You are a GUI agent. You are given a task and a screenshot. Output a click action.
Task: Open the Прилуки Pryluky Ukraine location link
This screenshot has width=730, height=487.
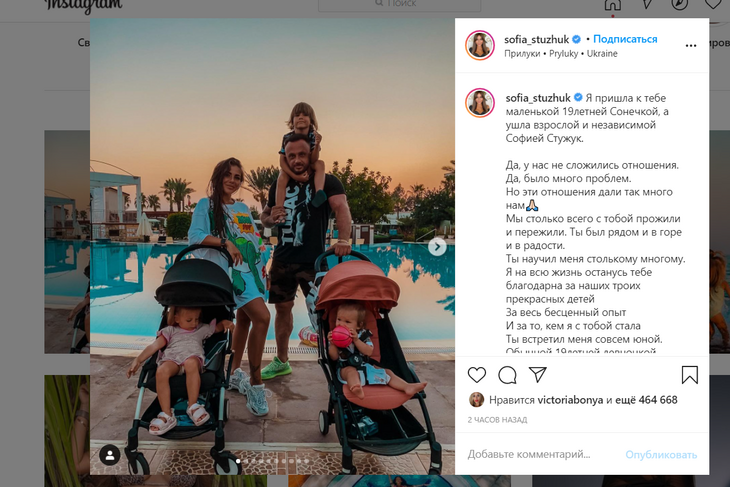[x=561, y=54]
